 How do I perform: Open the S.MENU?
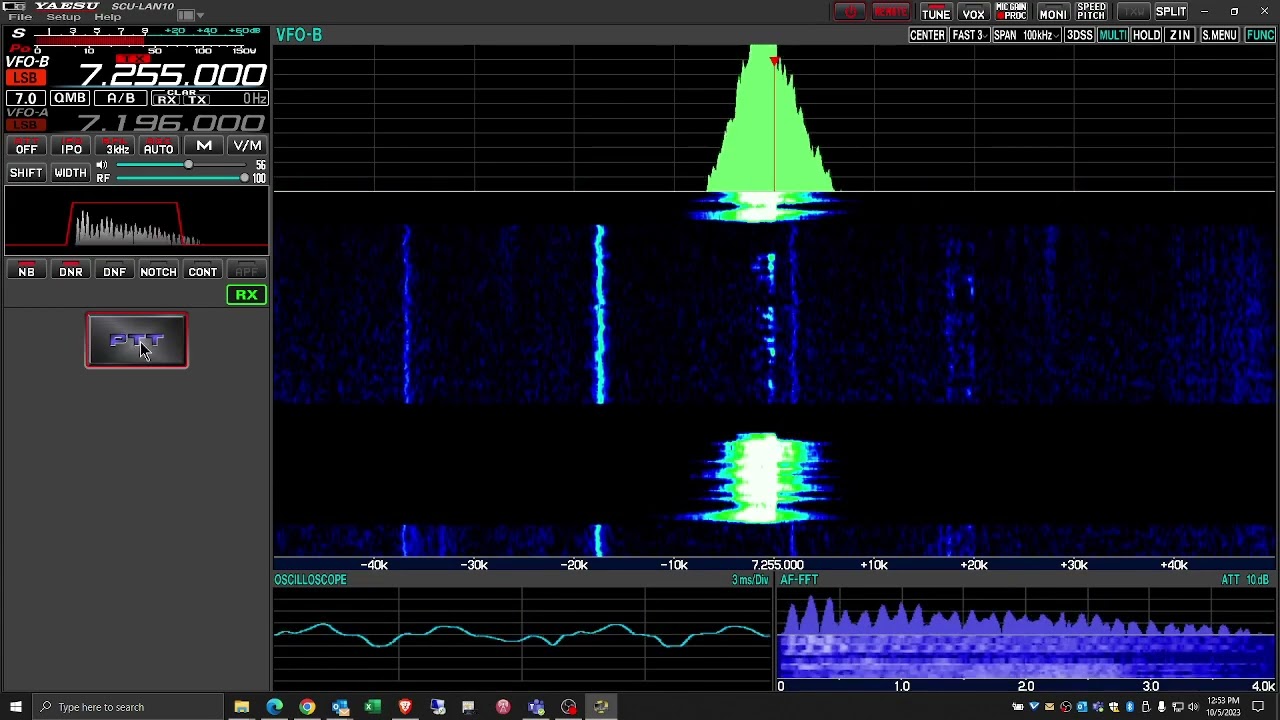1219,35
